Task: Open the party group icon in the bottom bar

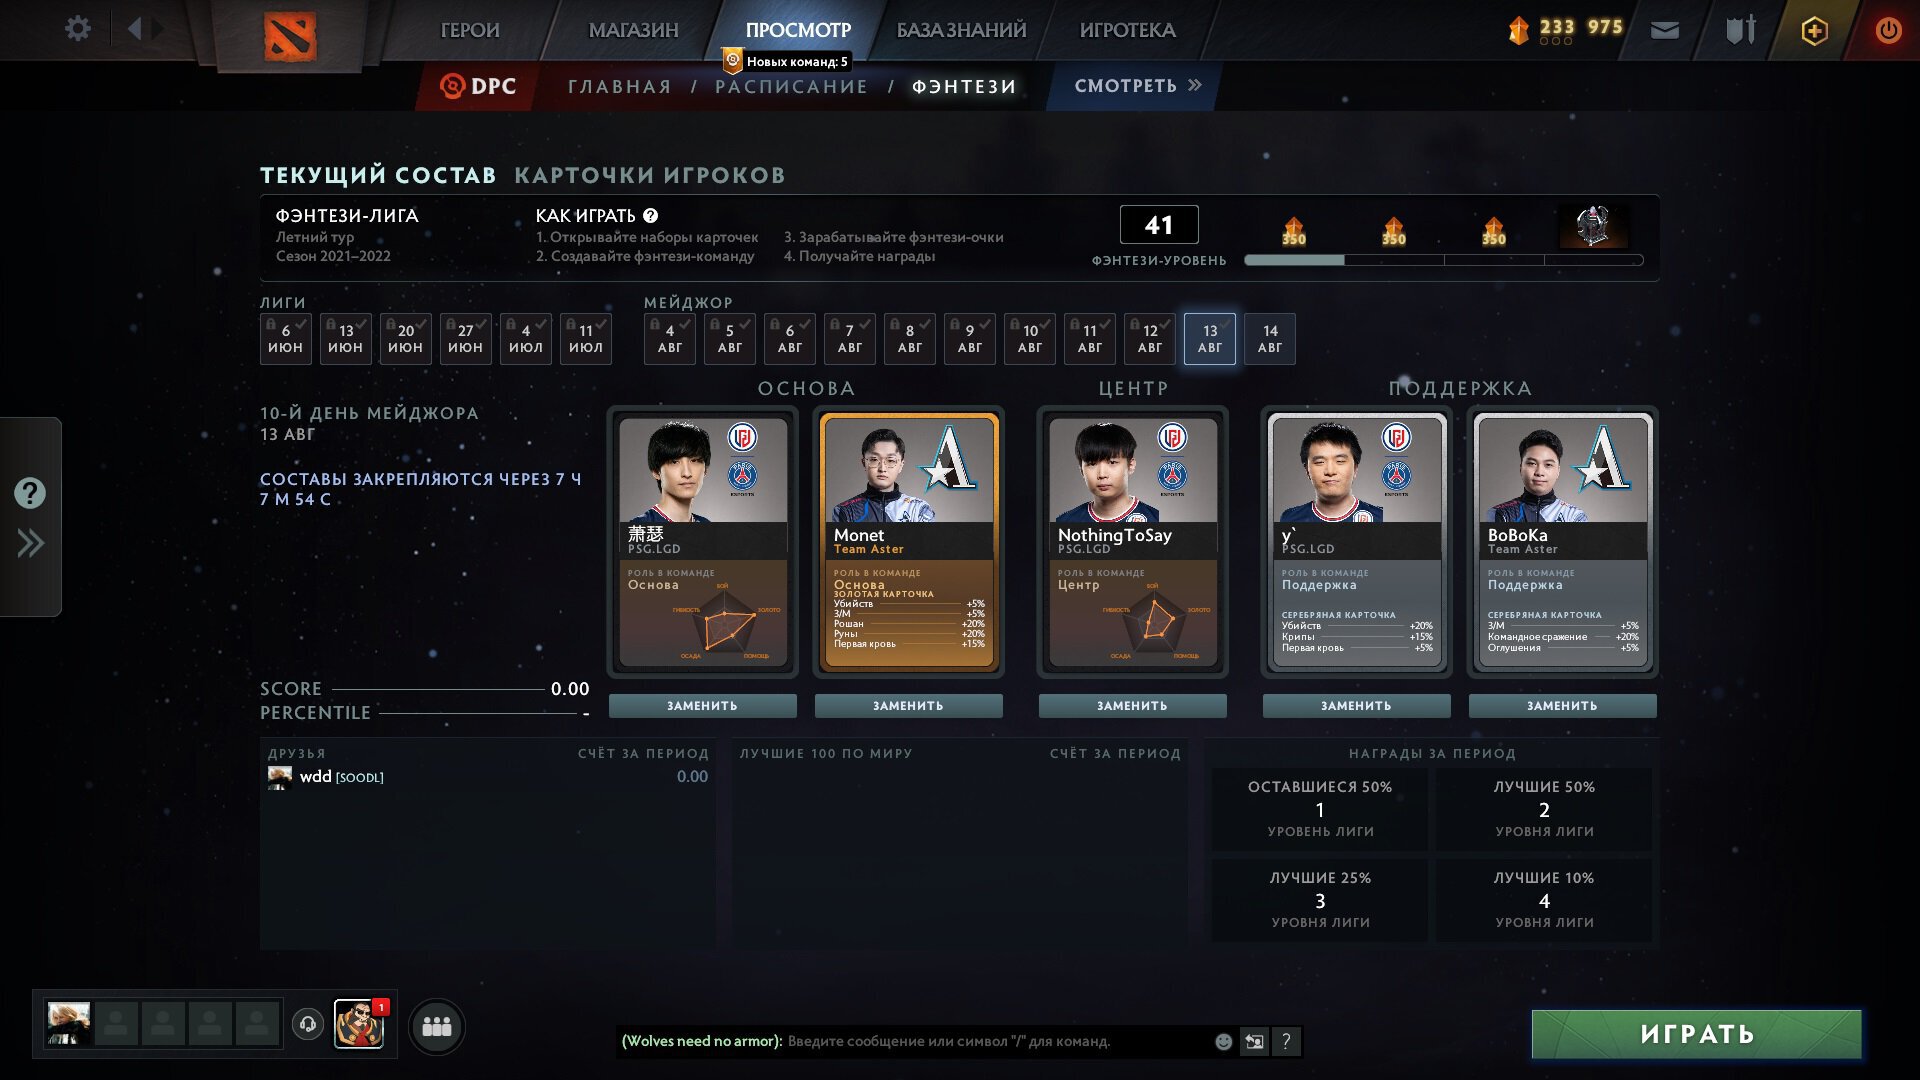Action: click(437, 1026)
